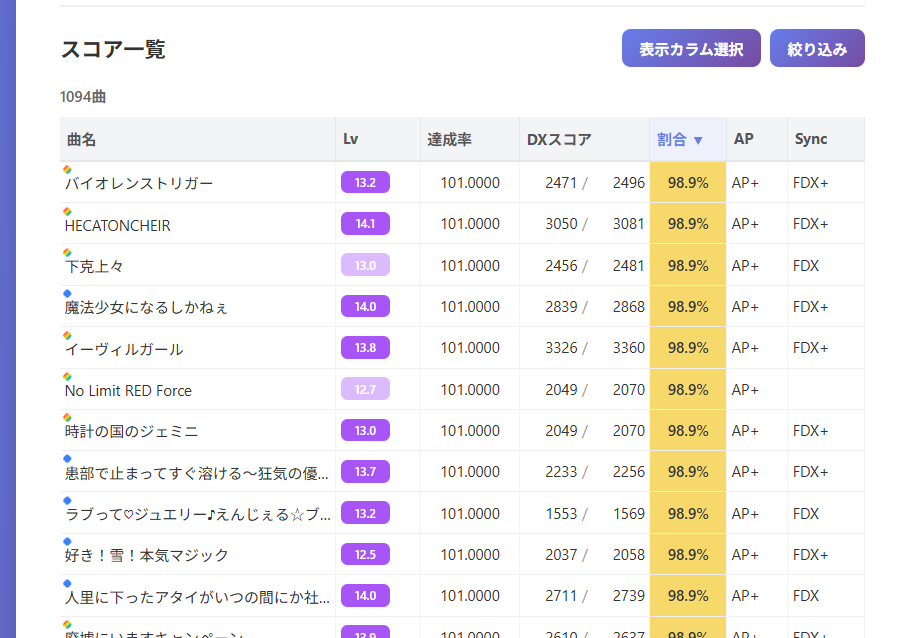Click the blue dot beside 患部で止まってすぐ溶ける

(67, 458)
